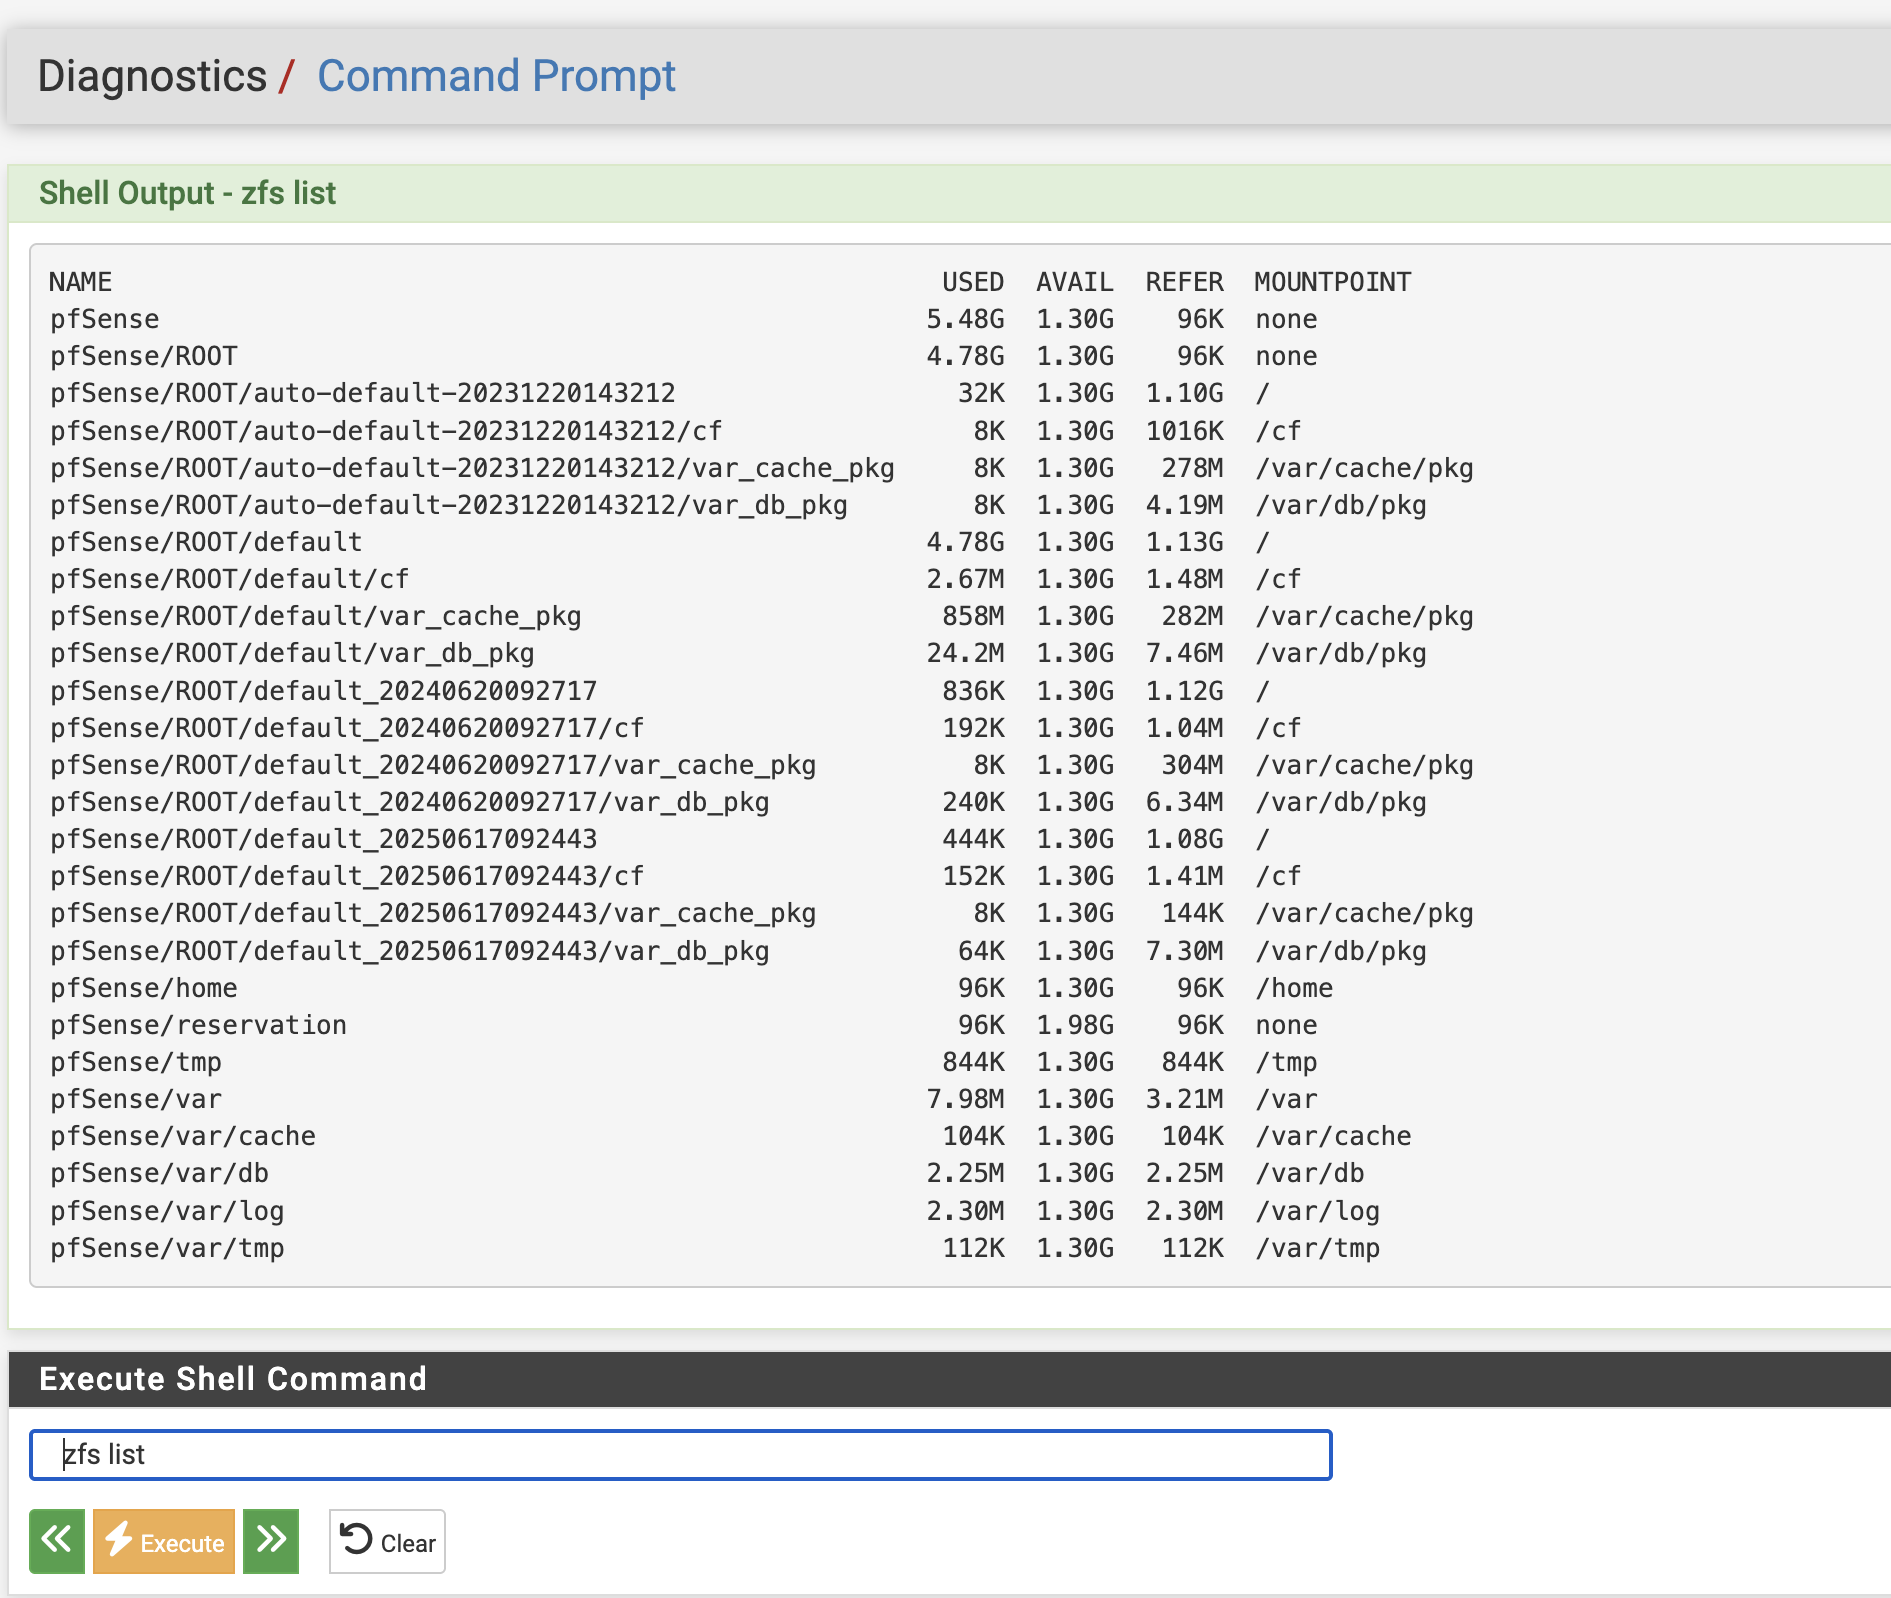Select the pfSense/tmp dataset name
Screen dimensions: 1891x1598
click(x=136, y=1062)
